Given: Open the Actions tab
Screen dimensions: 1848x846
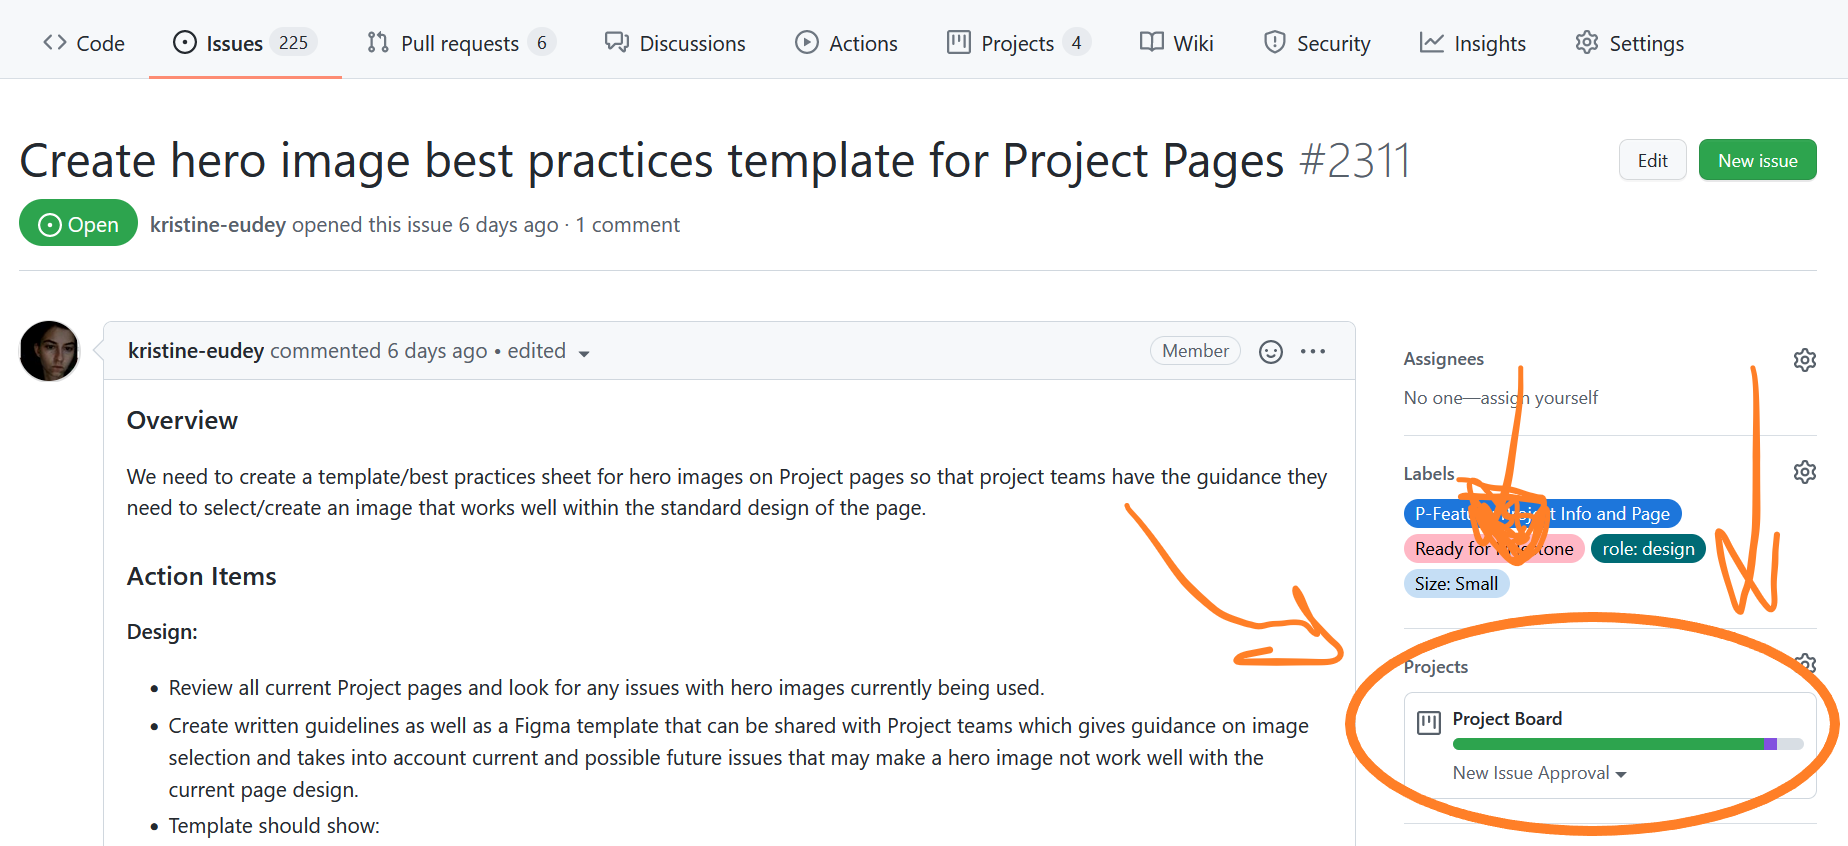Looking at the screenshot, I should (846, 43).
